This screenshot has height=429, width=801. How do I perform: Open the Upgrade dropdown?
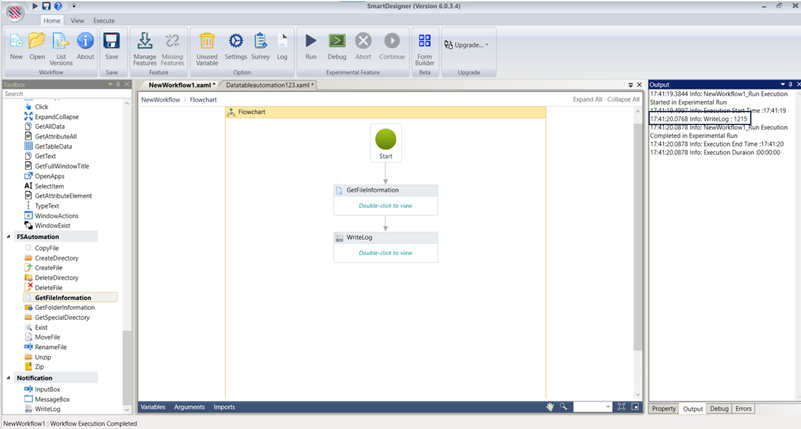471,45
